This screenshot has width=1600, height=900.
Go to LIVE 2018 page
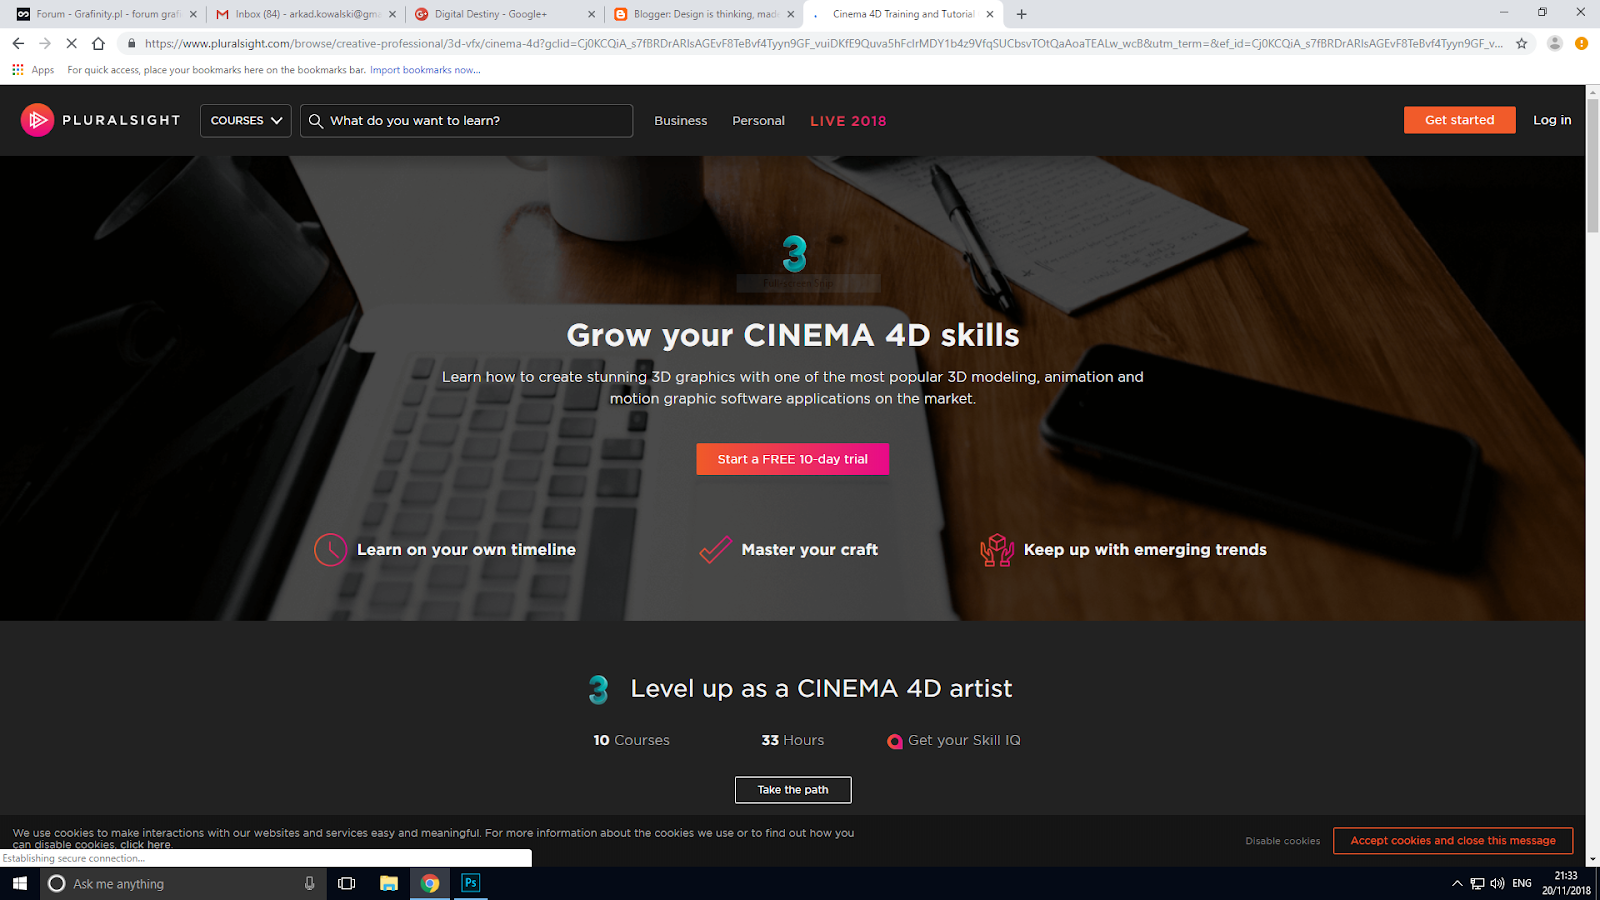pos(848,121)
